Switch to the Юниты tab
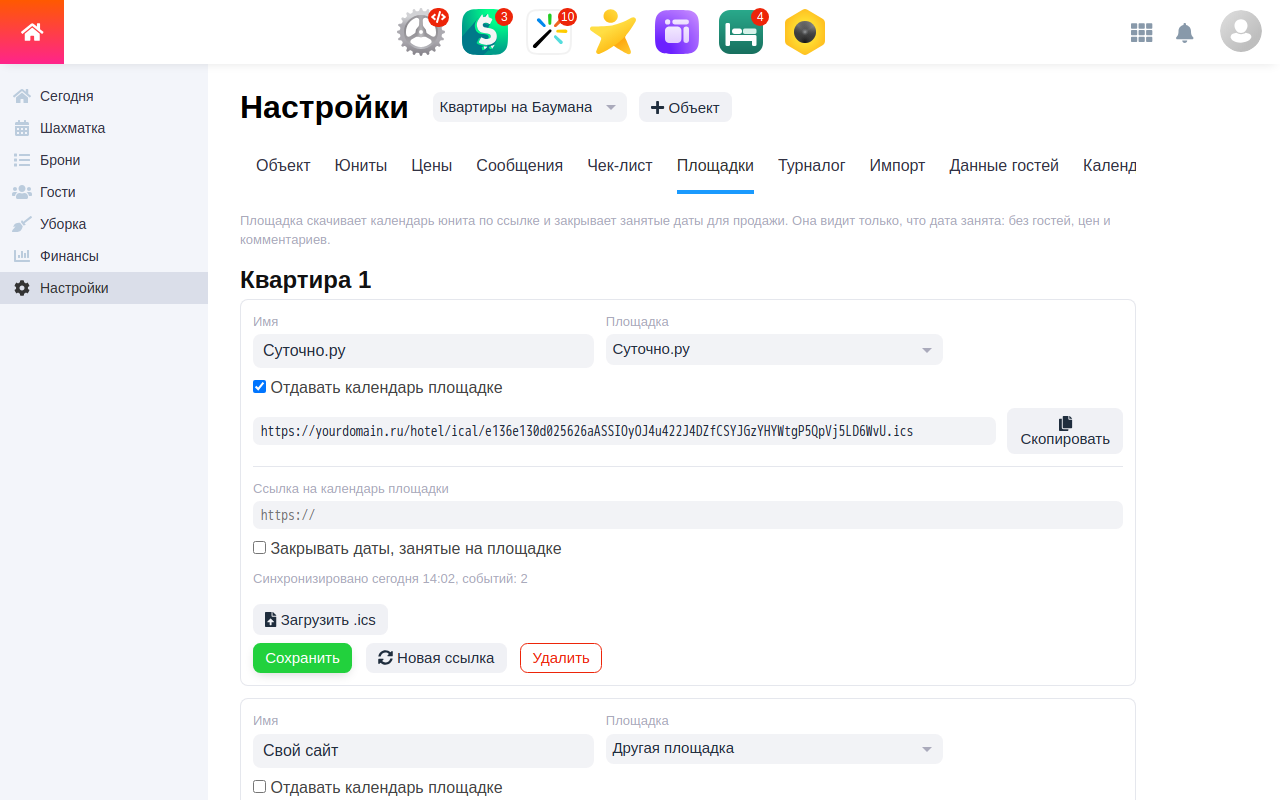1280x800 pixels. pos(361,166)
